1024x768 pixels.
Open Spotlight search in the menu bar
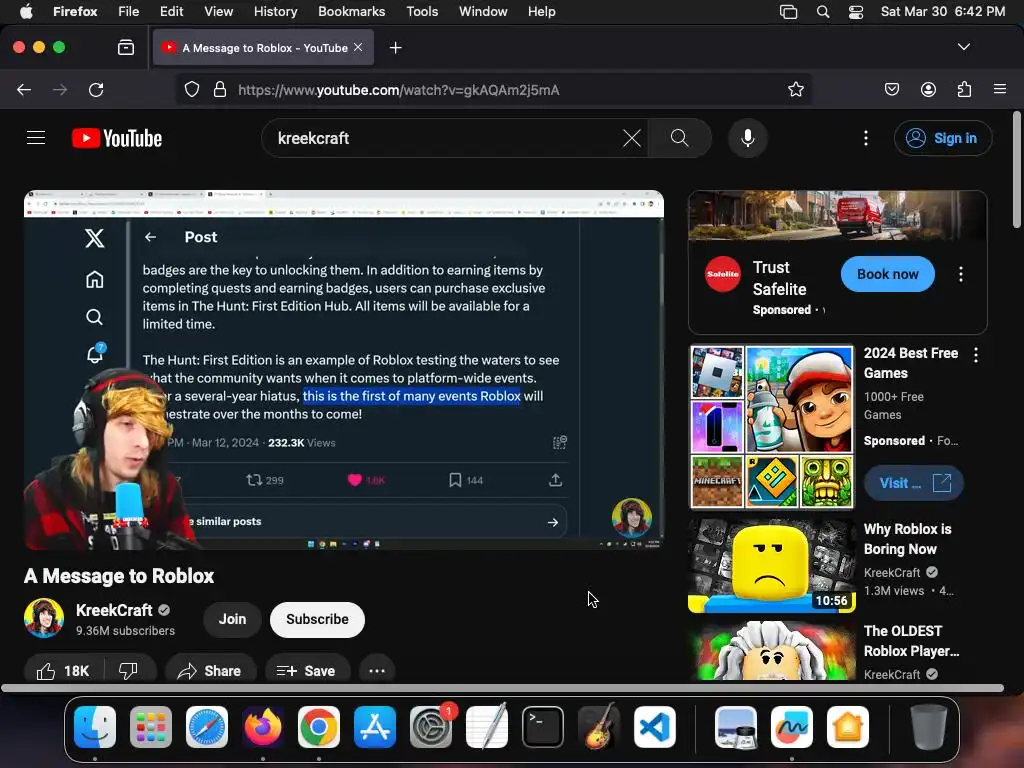pos(823,11)
